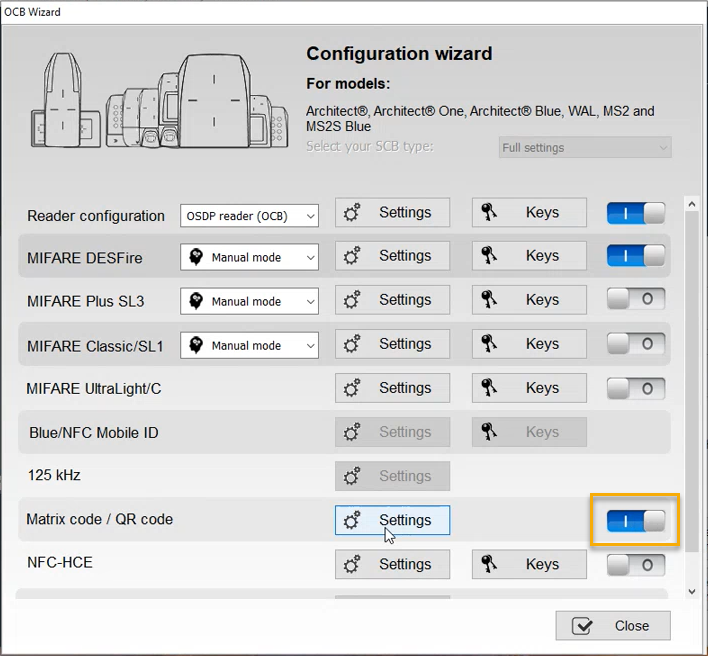This screenshot has height=656, width=708.
Task: Open Keys for MIFARE UltraLight/C
Action: point(529,388)
